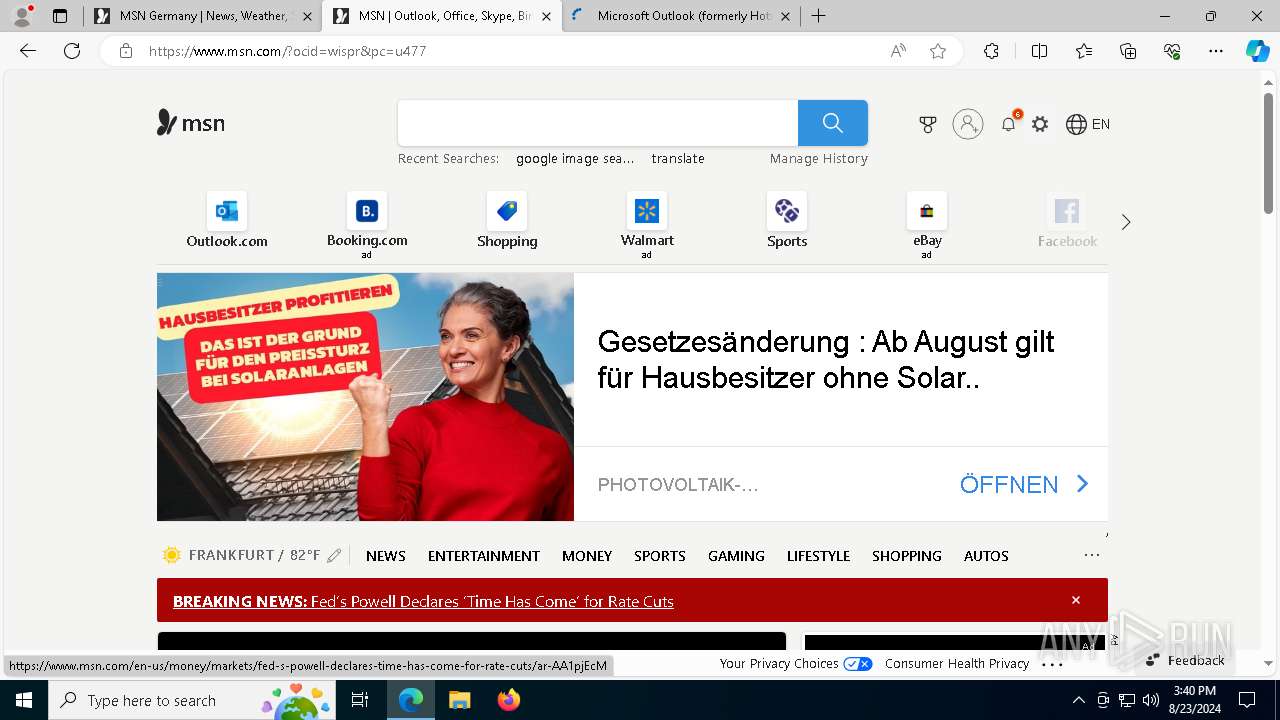Open Booking.com shortcut tile
Screen dimensions: 1280x720
pos(367,224)
